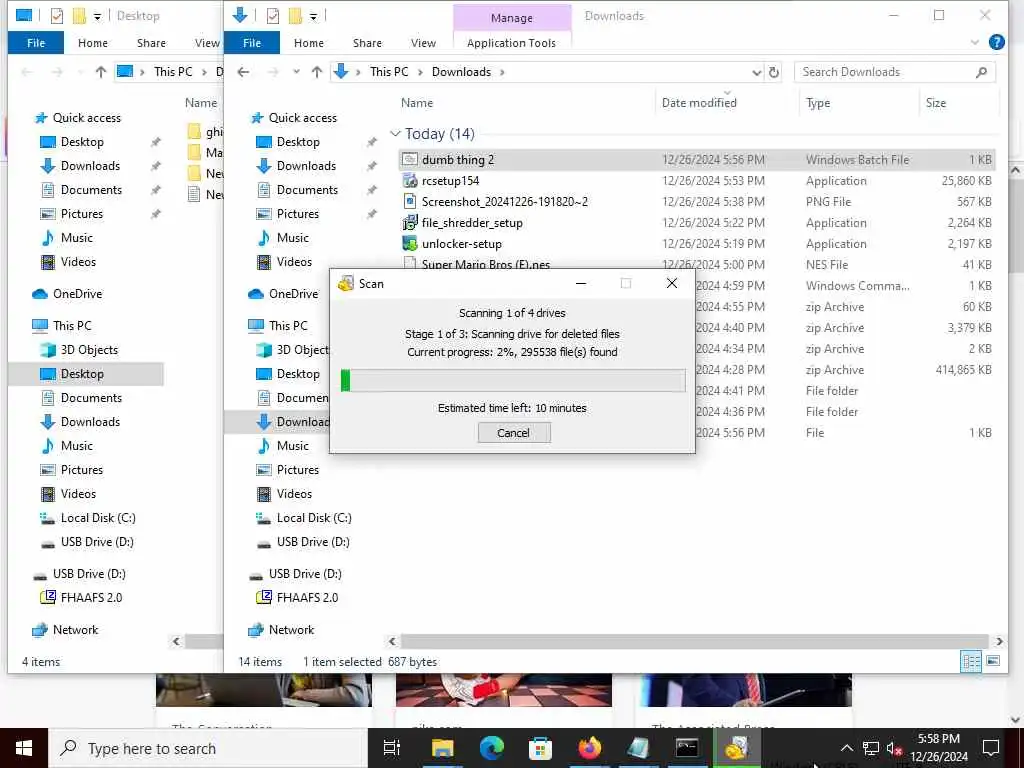The image size is (1024, 768).
Task: Go back in Downloads window
Action: click(243, 72)
